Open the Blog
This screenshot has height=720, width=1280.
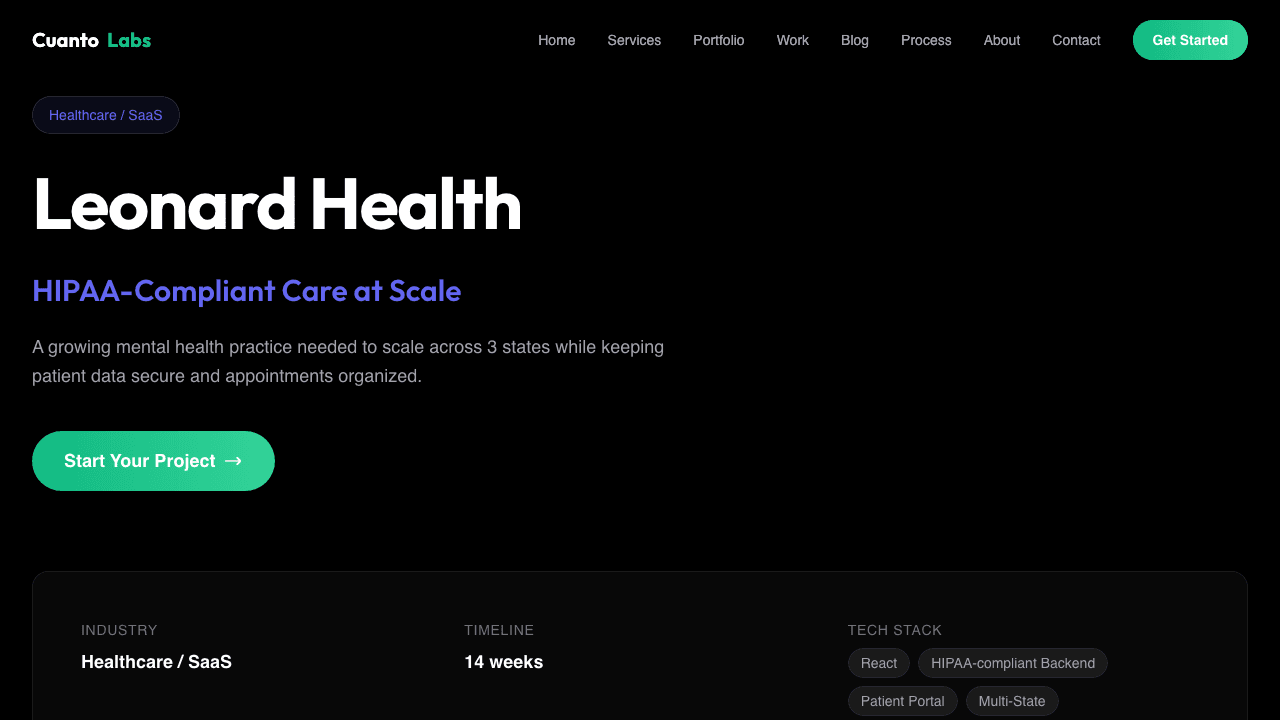[854, 40]
